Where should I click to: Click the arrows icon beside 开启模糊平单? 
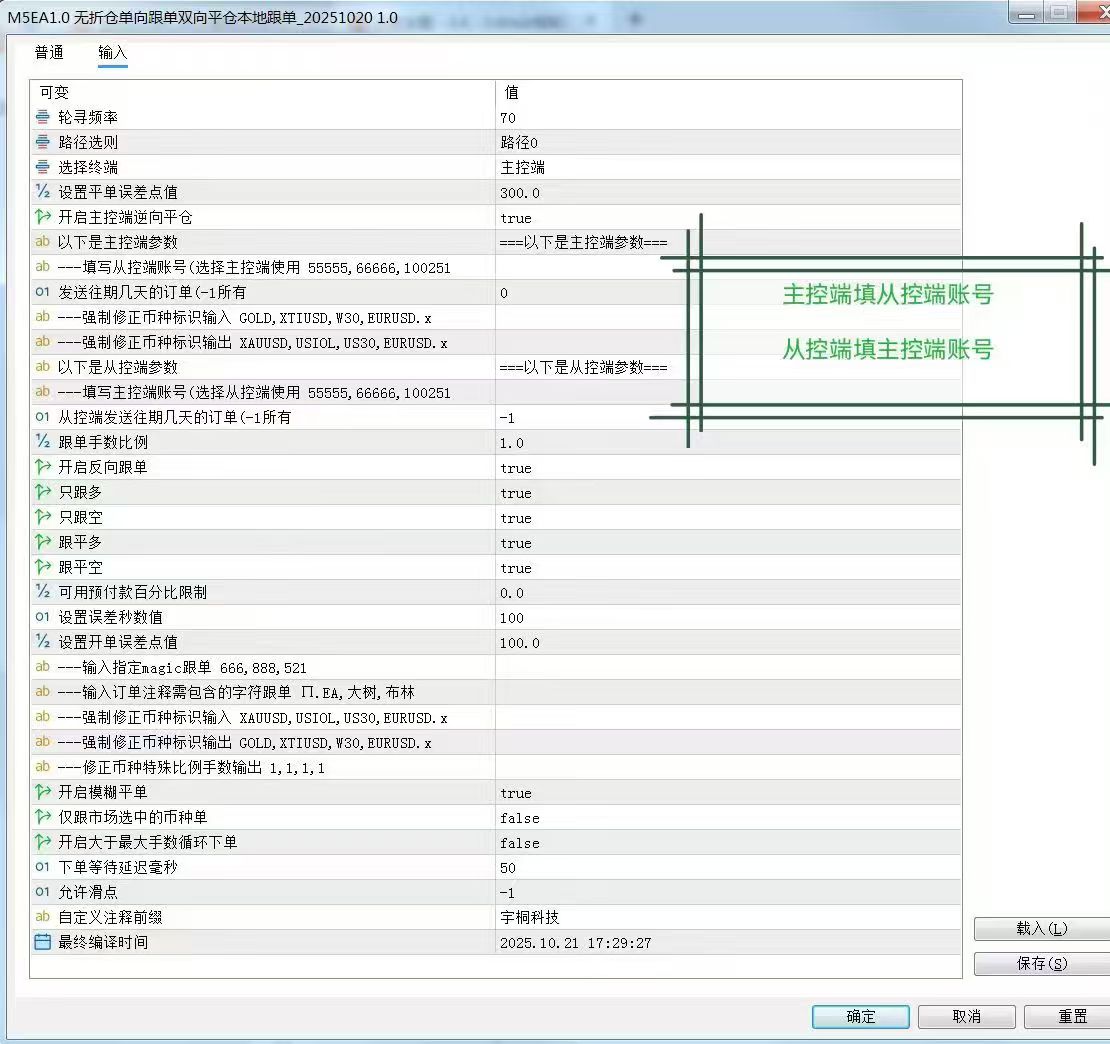(41, 792)
